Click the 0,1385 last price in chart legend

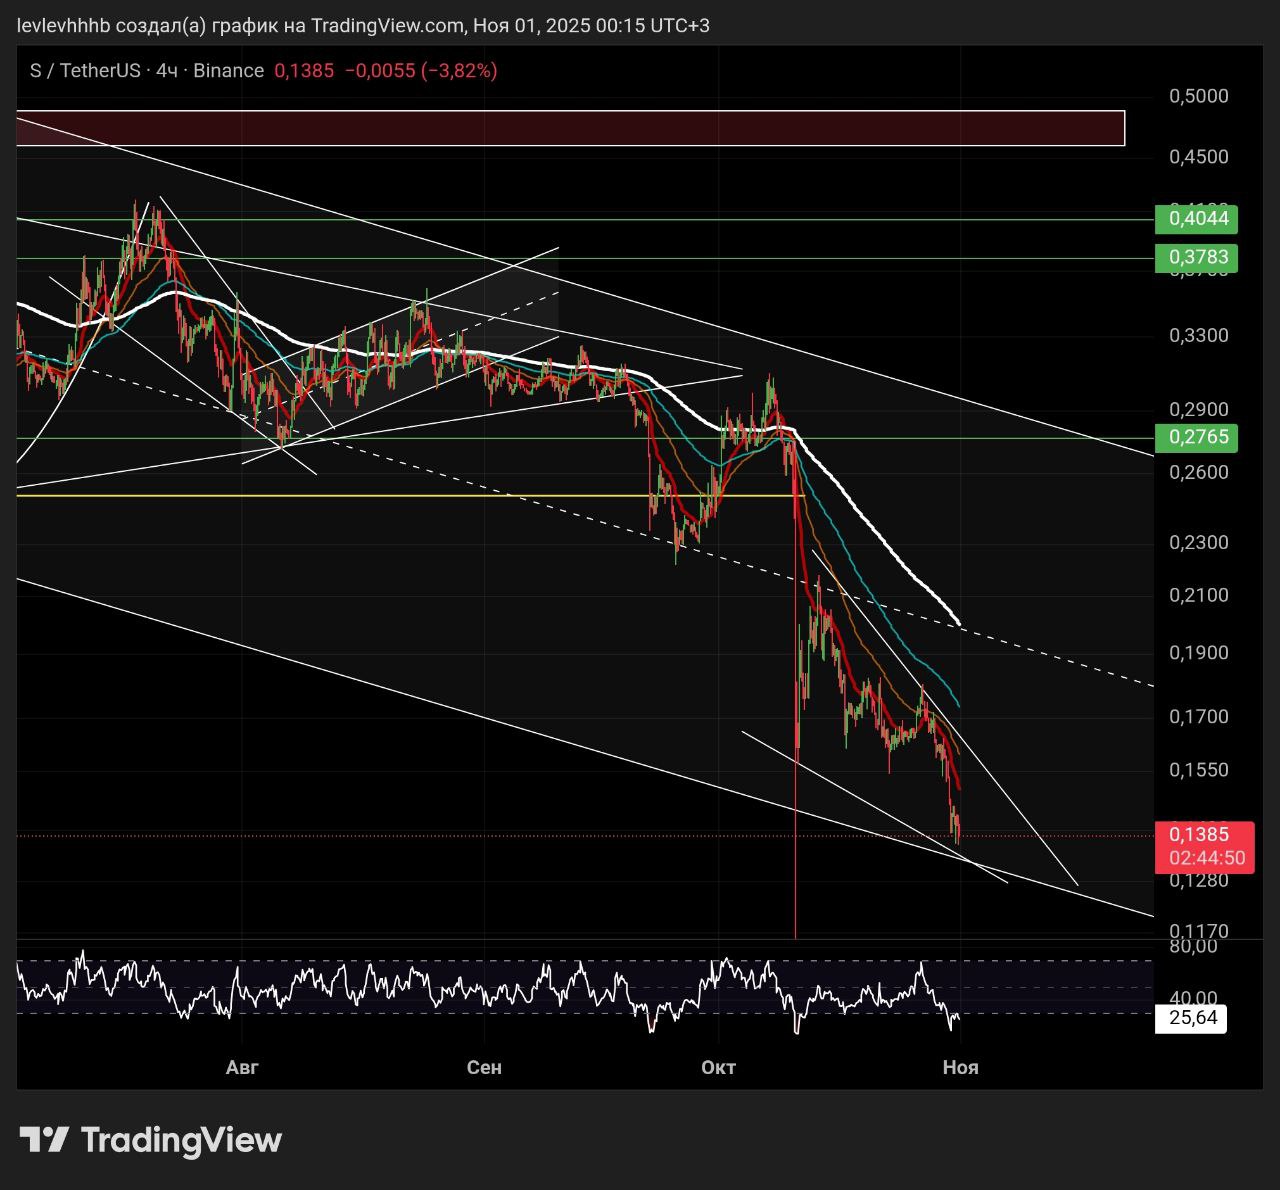304,71
